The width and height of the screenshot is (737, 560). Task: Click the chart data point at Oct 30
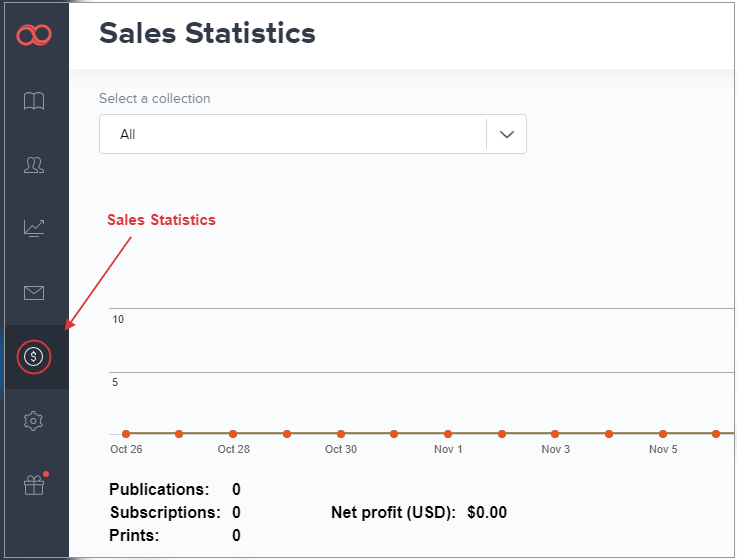(341, 434)
